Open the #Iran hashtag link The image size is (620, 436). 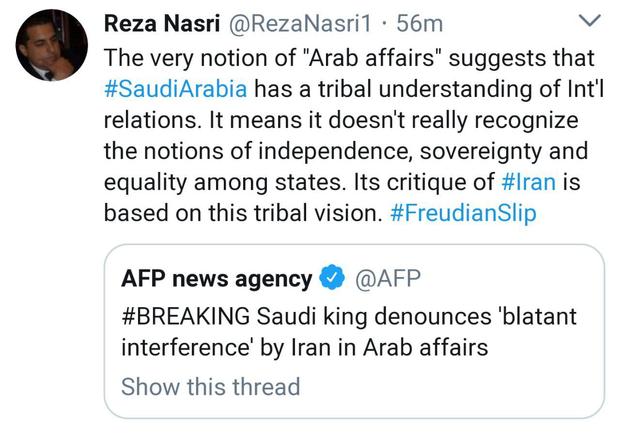pyautogui.click(x=528, y=182)
